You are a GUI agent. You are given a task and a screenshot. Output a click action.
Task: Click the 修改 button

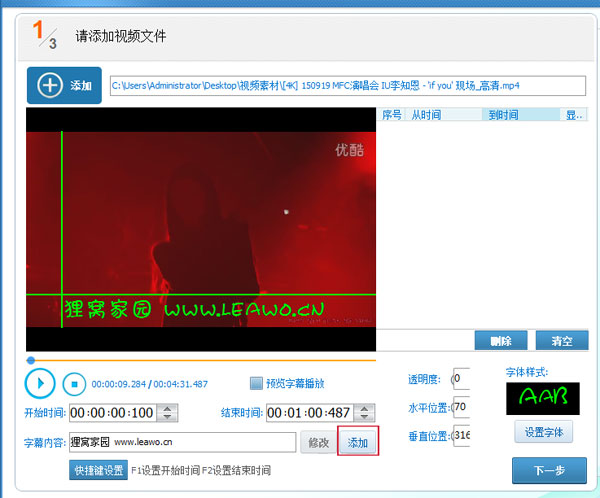317,441
